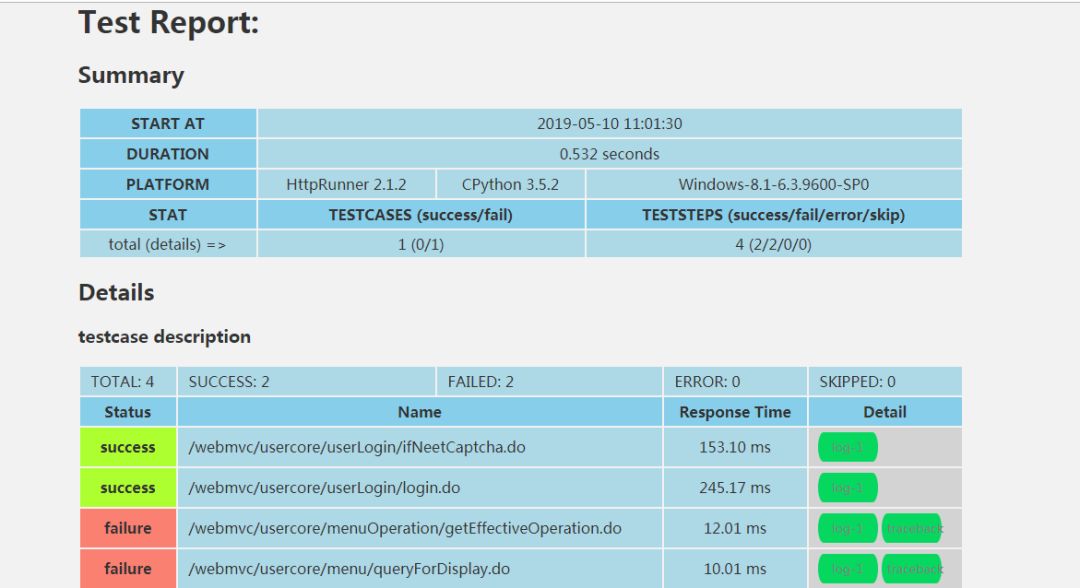Click the menu/queryForDisplay.do test name

(349, 569)
